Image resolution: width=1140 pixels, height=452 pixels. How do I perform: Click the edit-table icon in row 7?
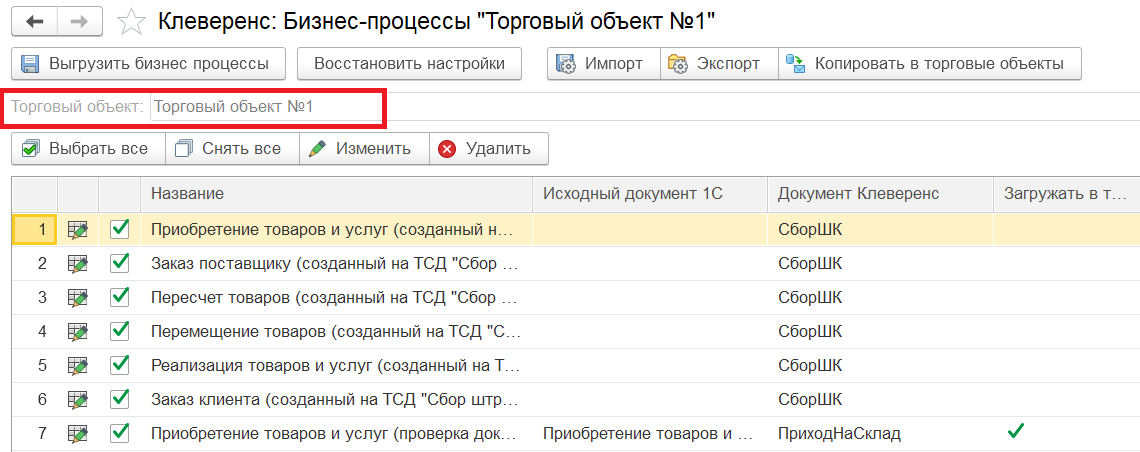click(78, 434)
